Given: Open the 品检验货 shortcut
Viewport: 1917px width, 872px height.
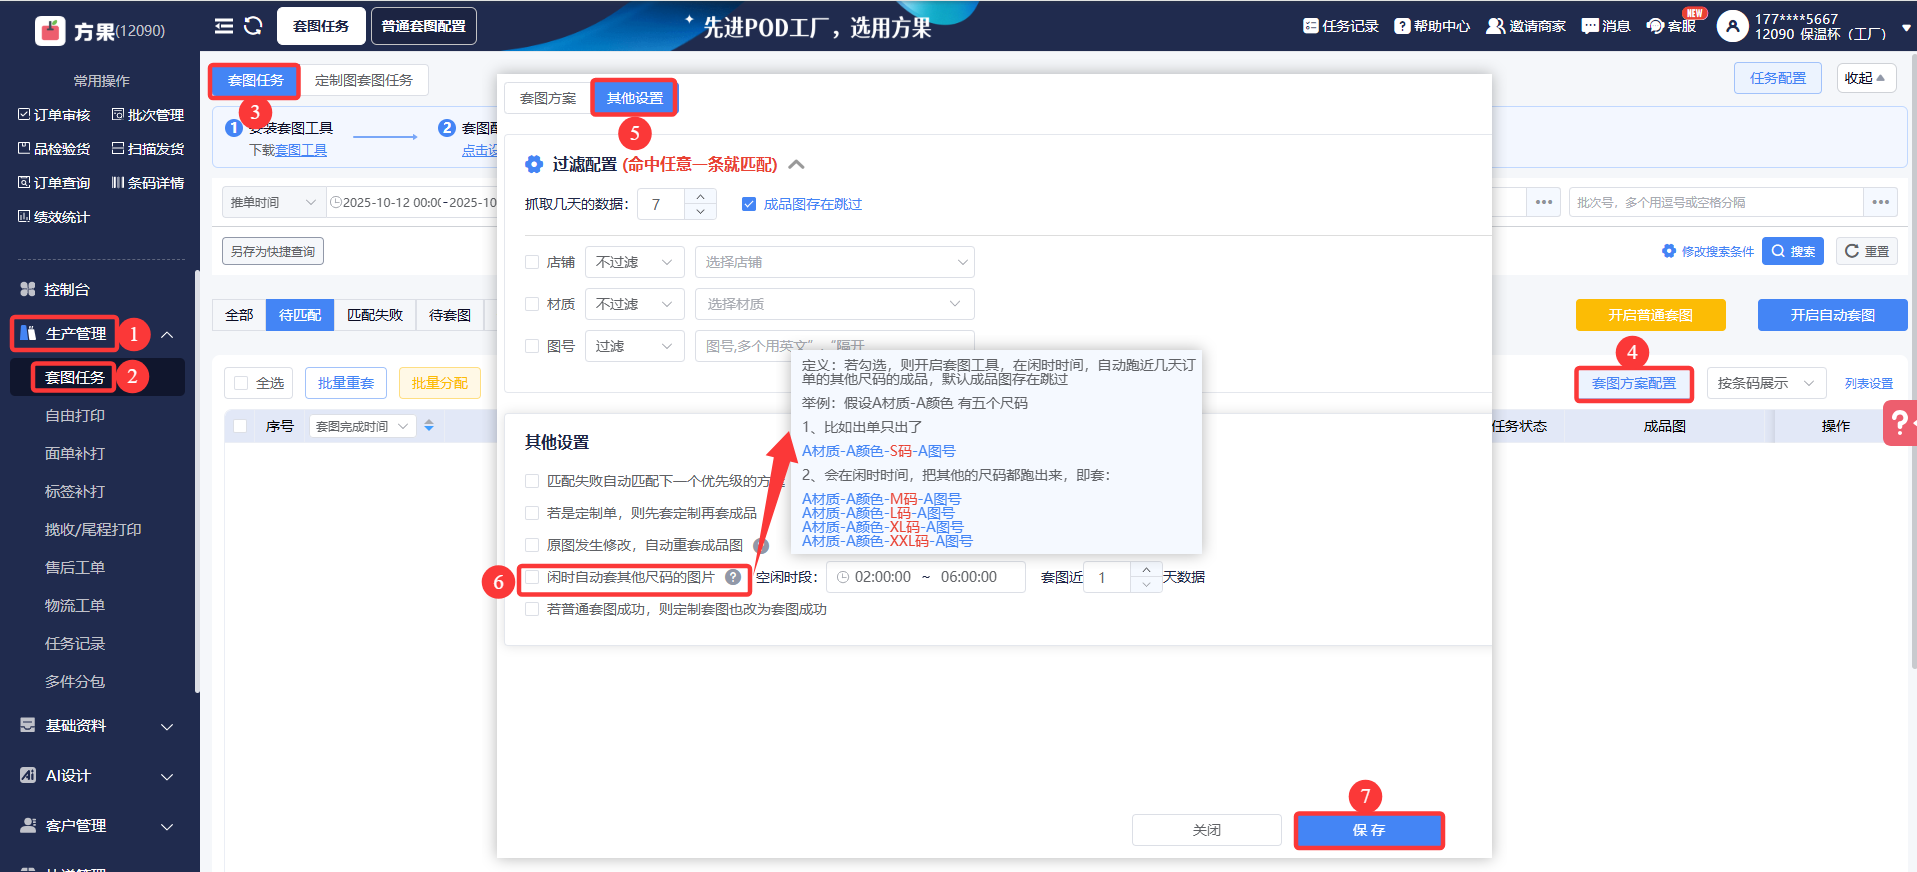Looking at the screenshot, I should [54, 149].
